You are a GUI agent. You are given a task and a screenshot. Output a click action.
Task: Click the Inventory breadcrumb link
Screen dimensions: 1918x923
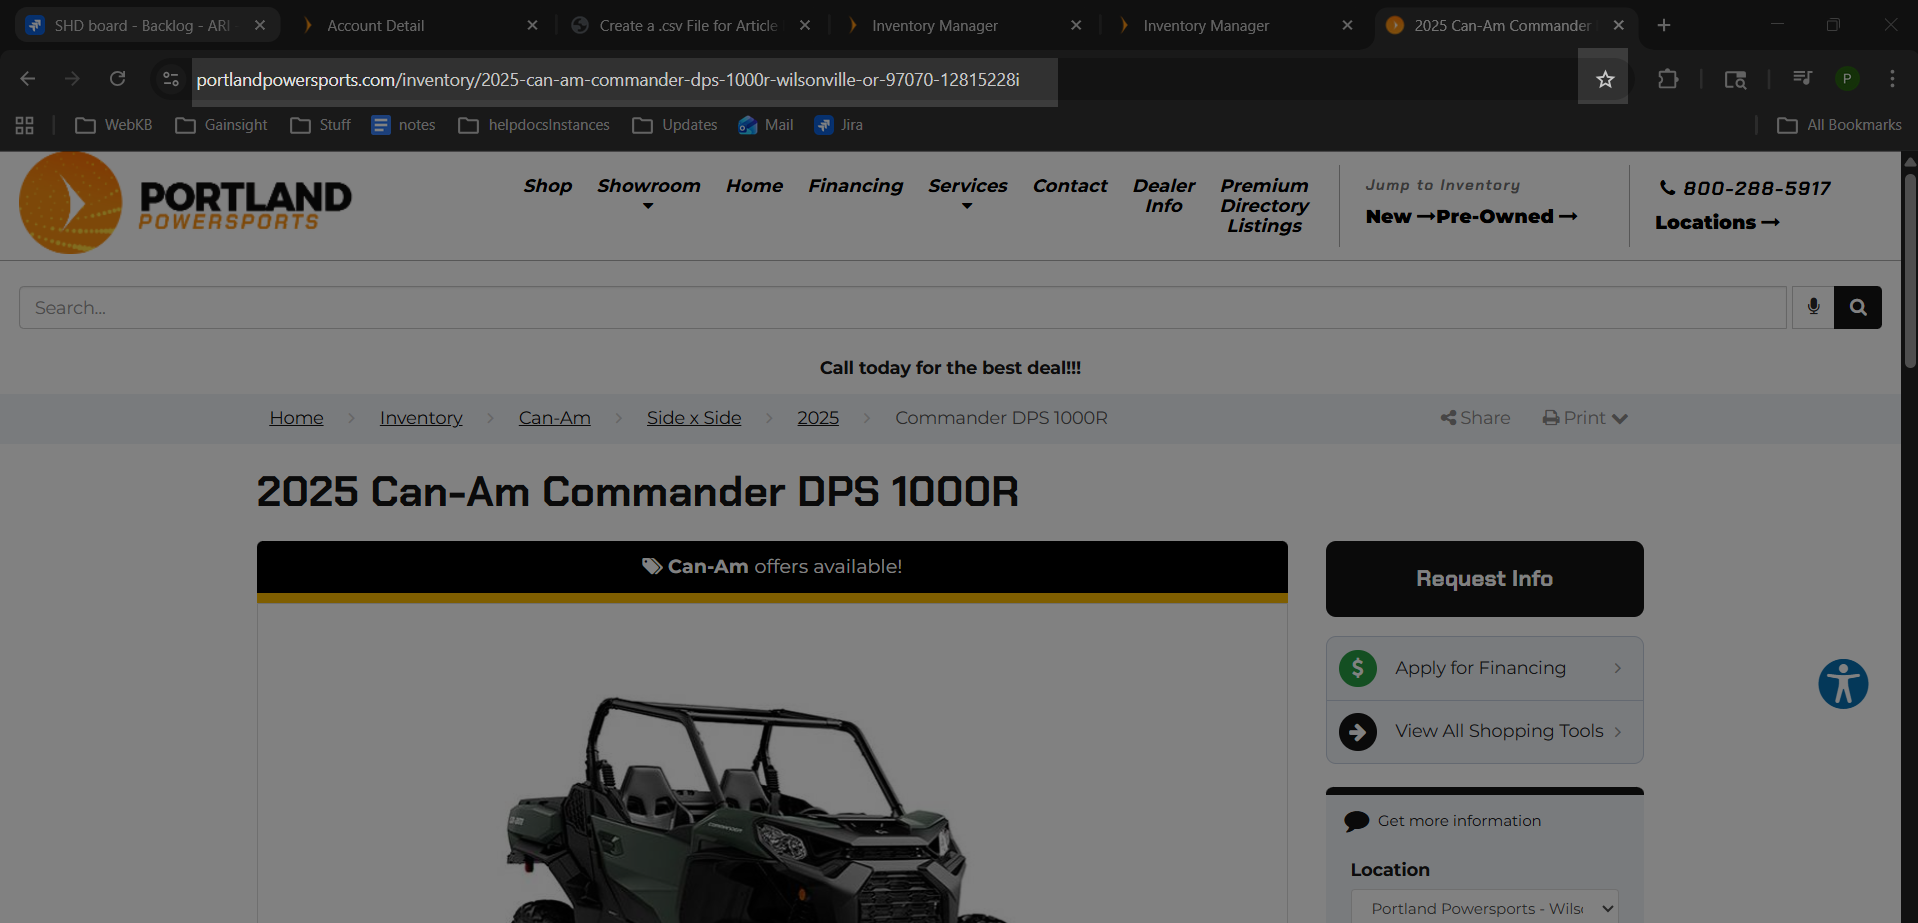(421, 418)
